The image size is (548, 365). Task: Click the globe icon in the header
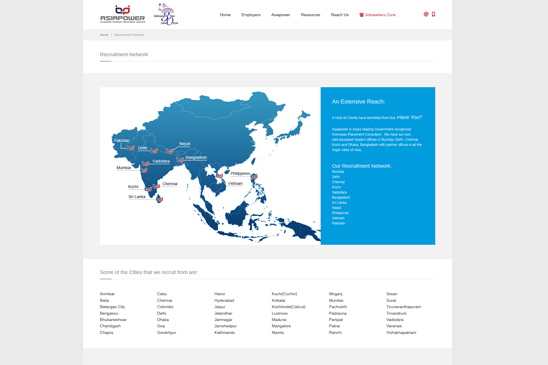[426, 14]
